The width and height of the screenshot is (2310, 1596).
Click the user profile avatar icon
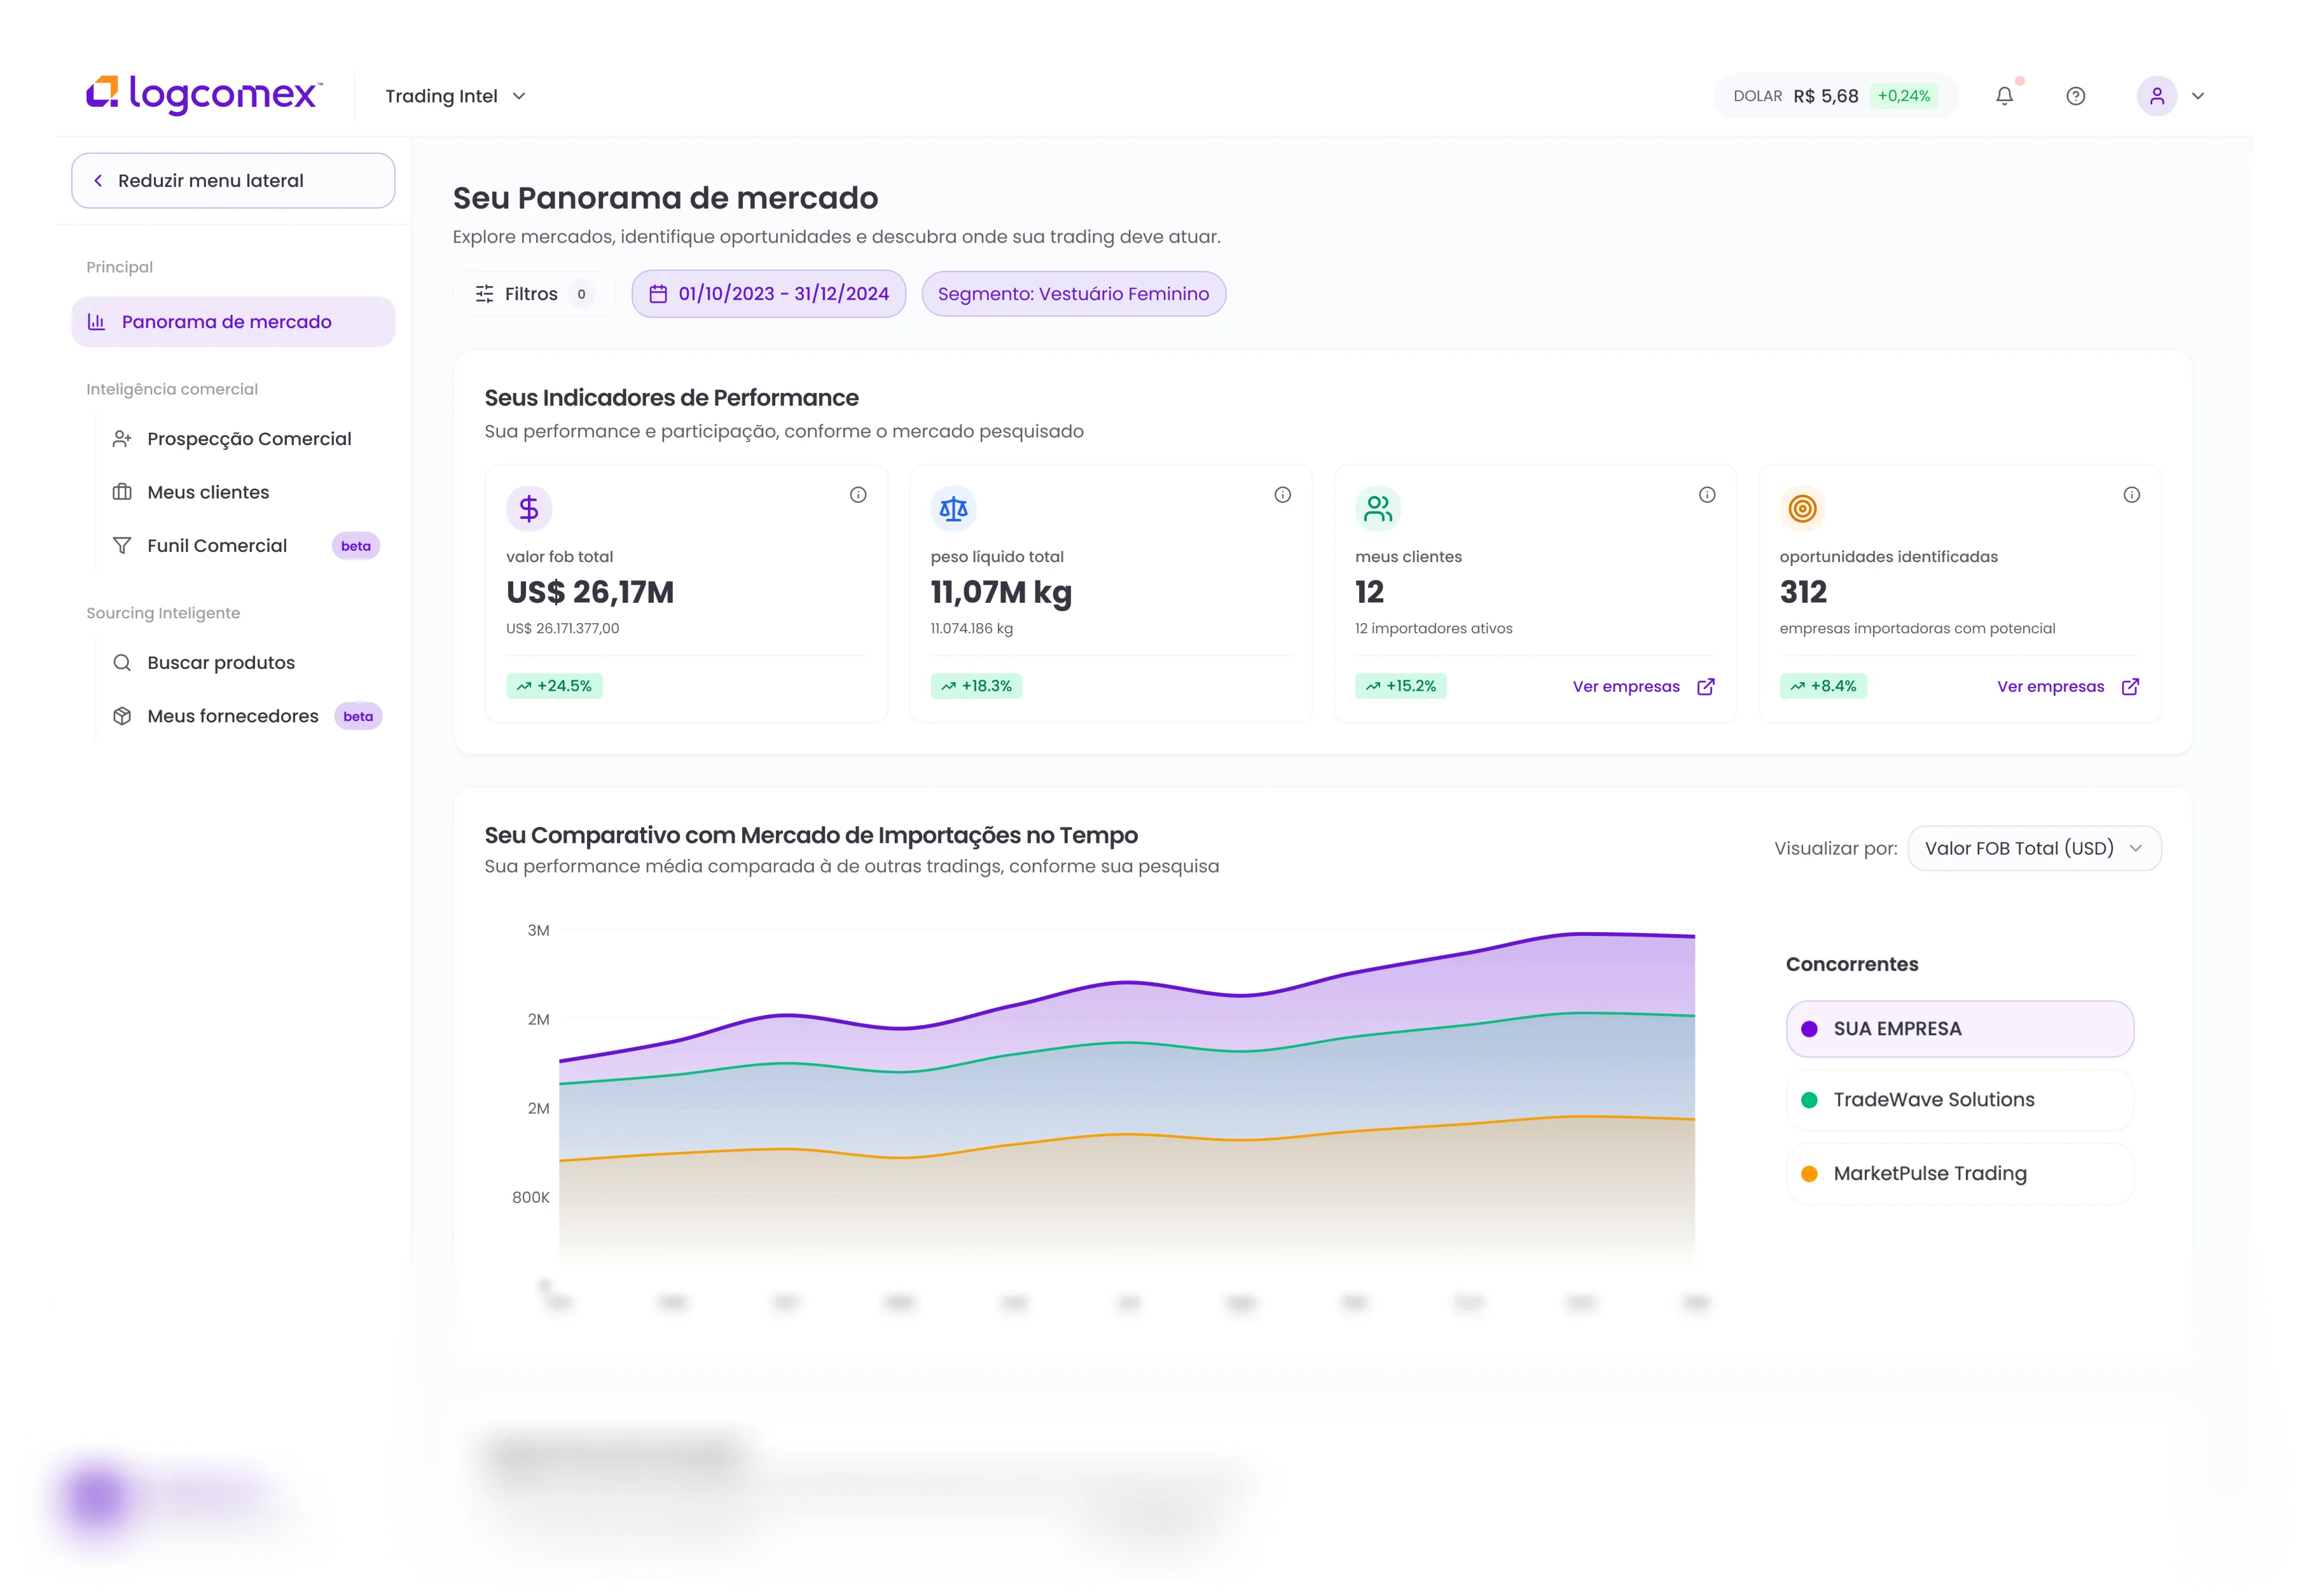coord(2156,96)
